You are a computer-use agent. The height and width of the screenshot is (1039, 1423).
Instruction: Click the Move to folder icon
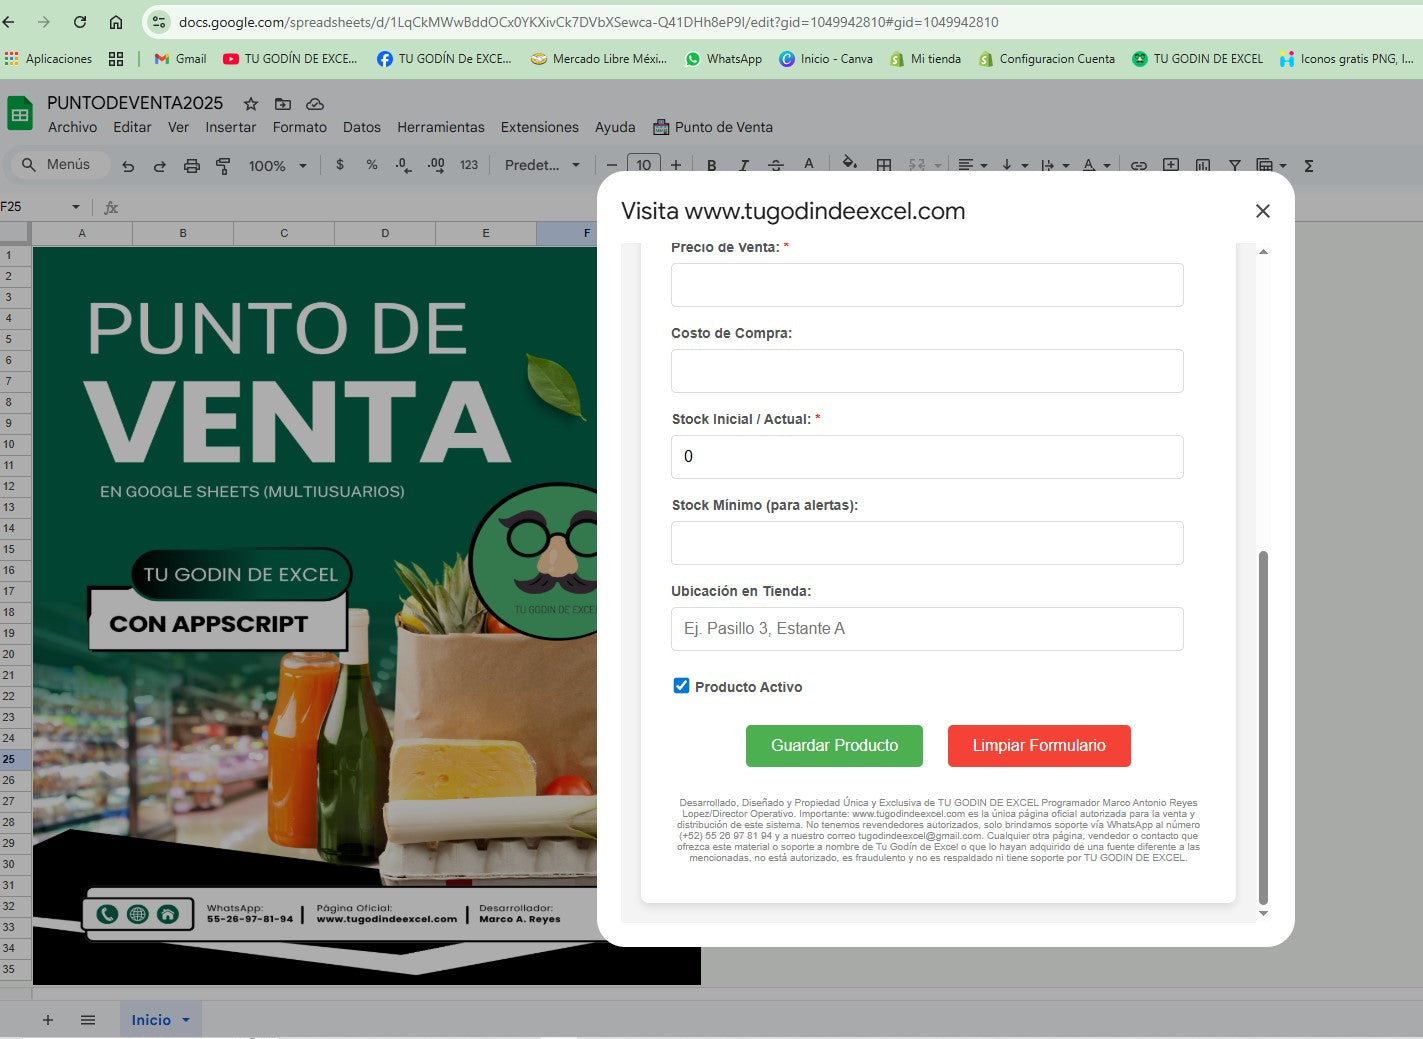(283, 104)
